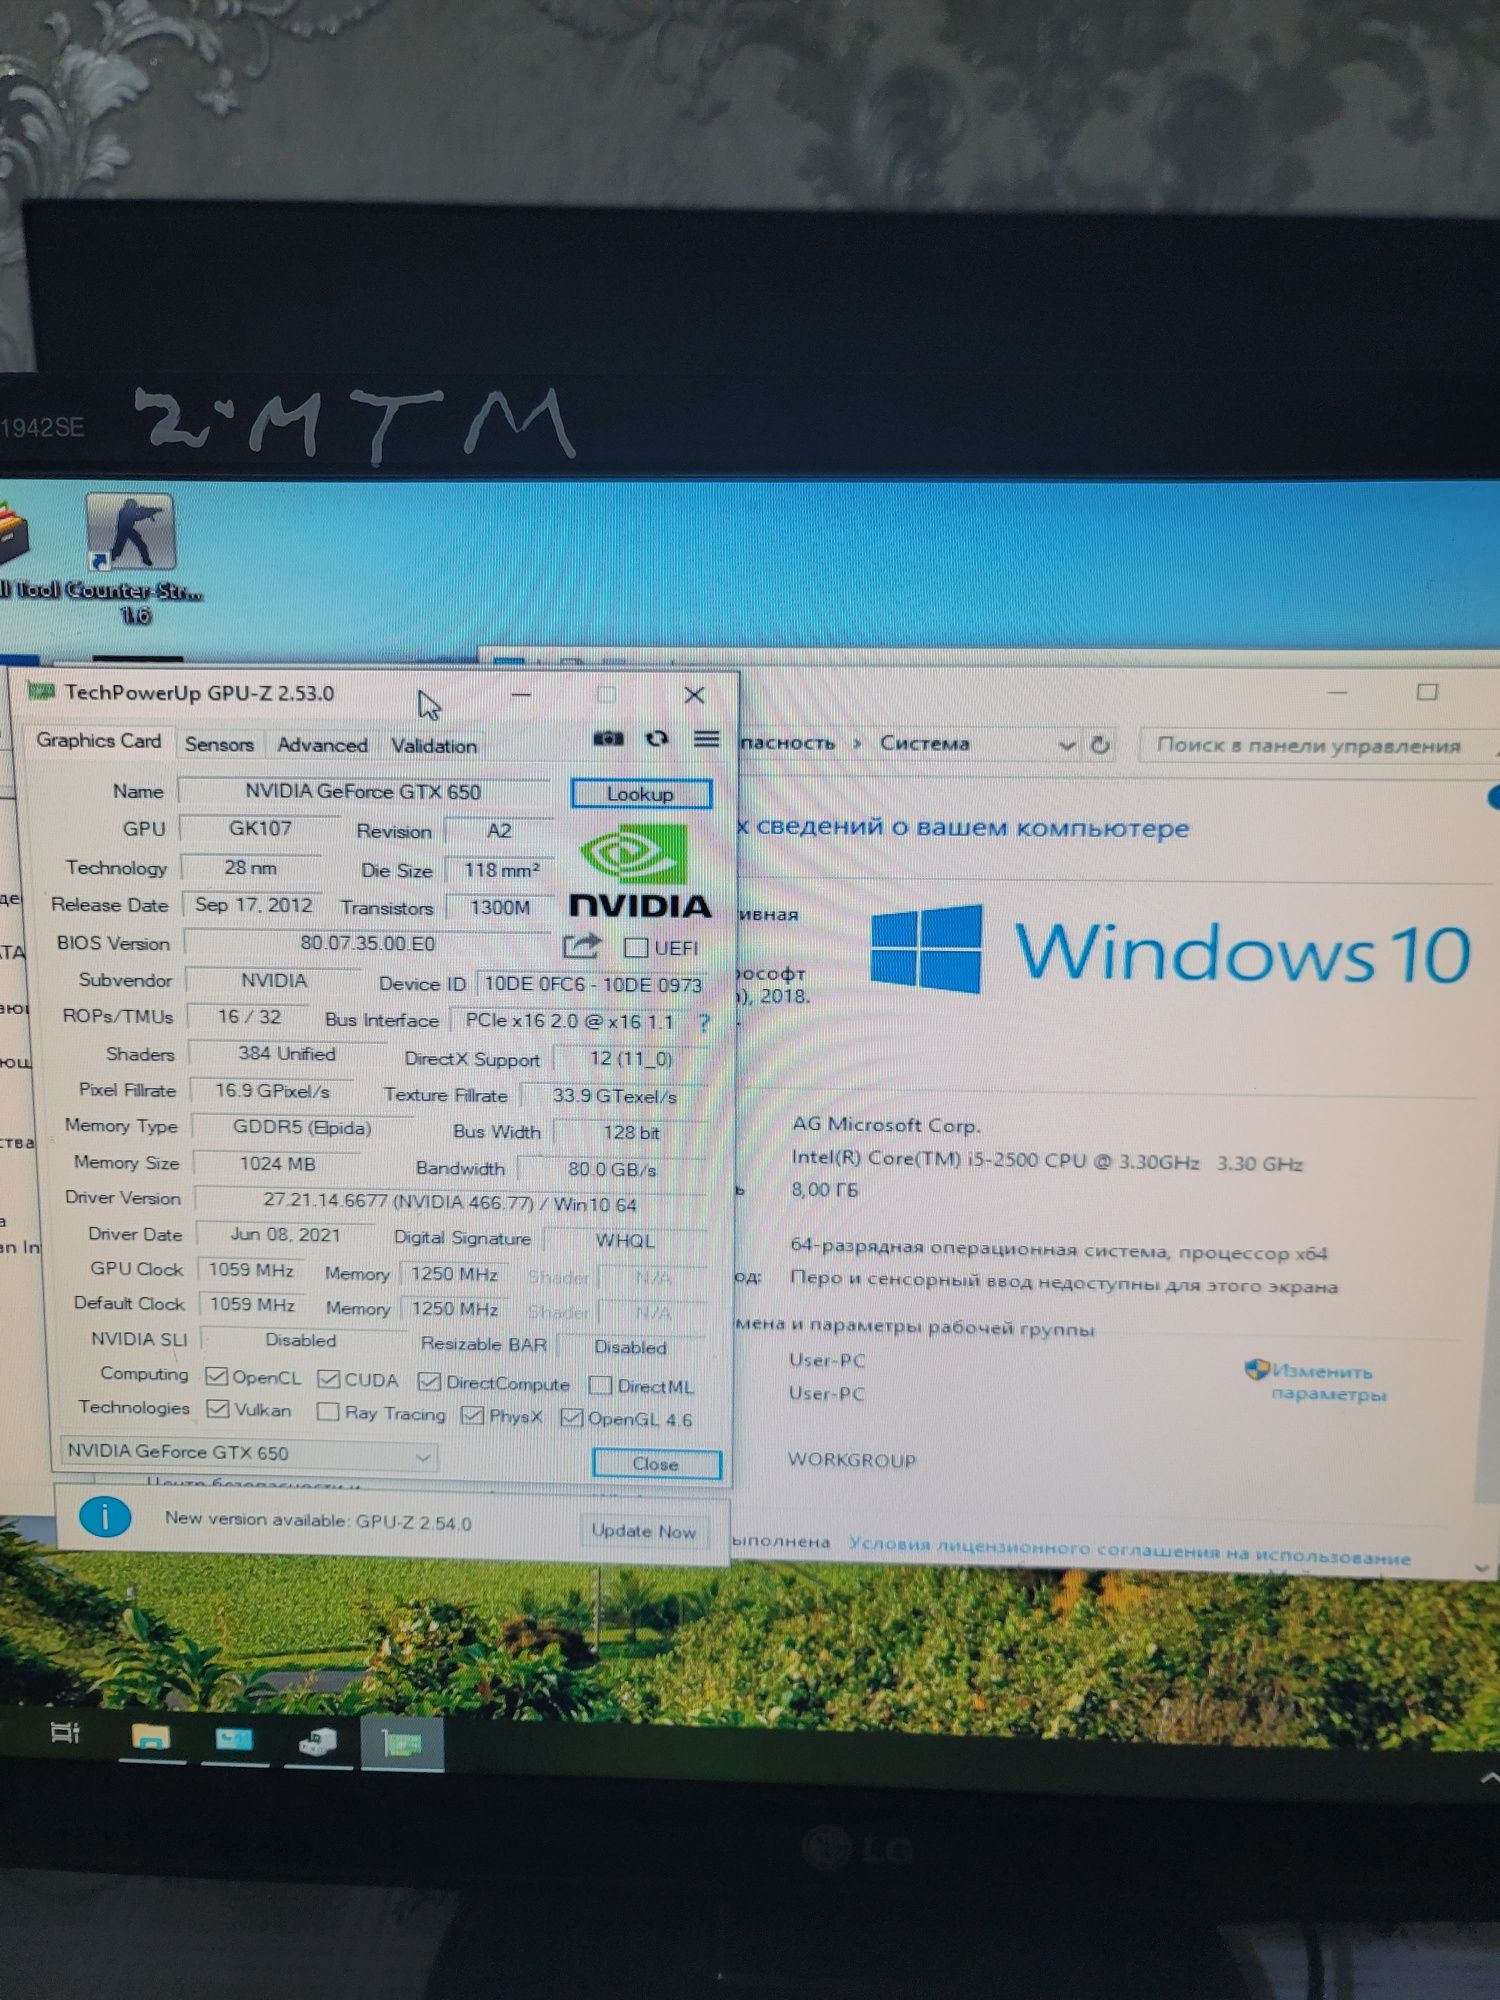This screenshot has height=2000, width=1500.
Task: Take a GPU-Z screenshot with camera icon
Action: point(608,739)
